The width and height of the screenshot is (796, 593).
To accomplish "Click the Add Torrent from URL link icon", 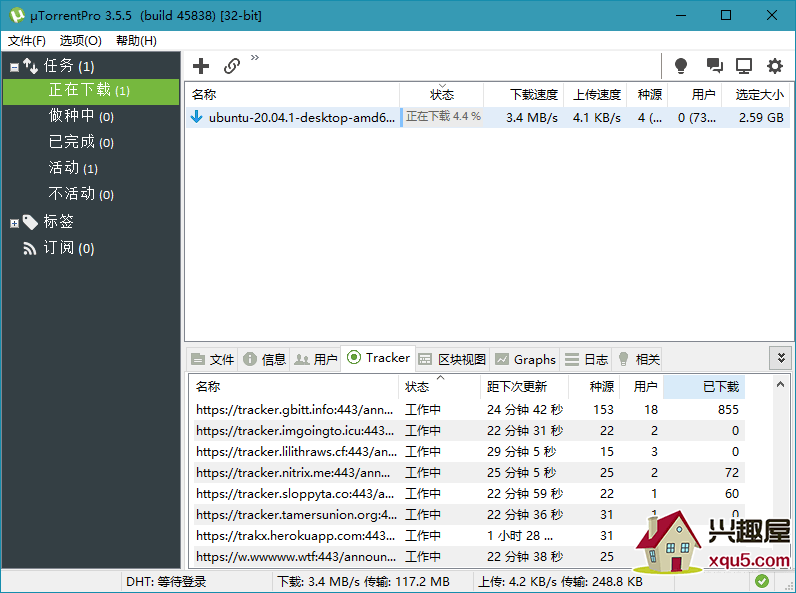I will [232, 66].
